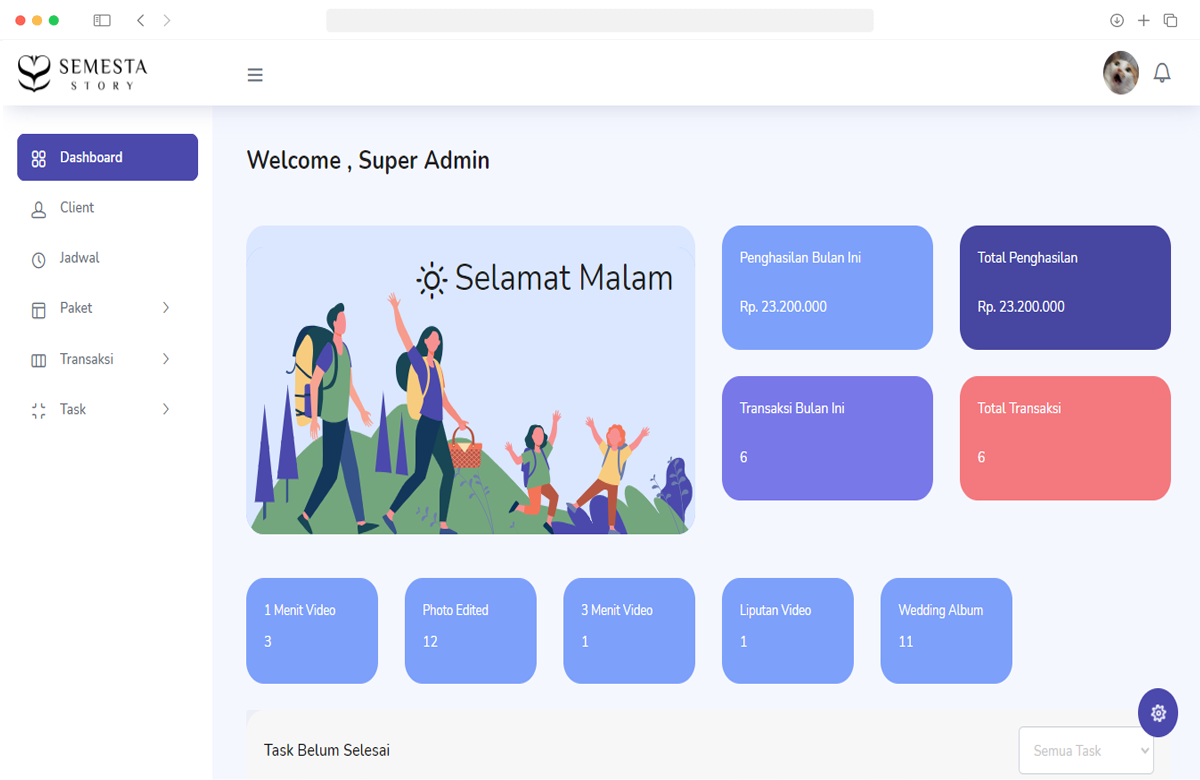Click the Total Transaksi red card
Screen dimensions: 1200x780
[x=1065, y=438]
